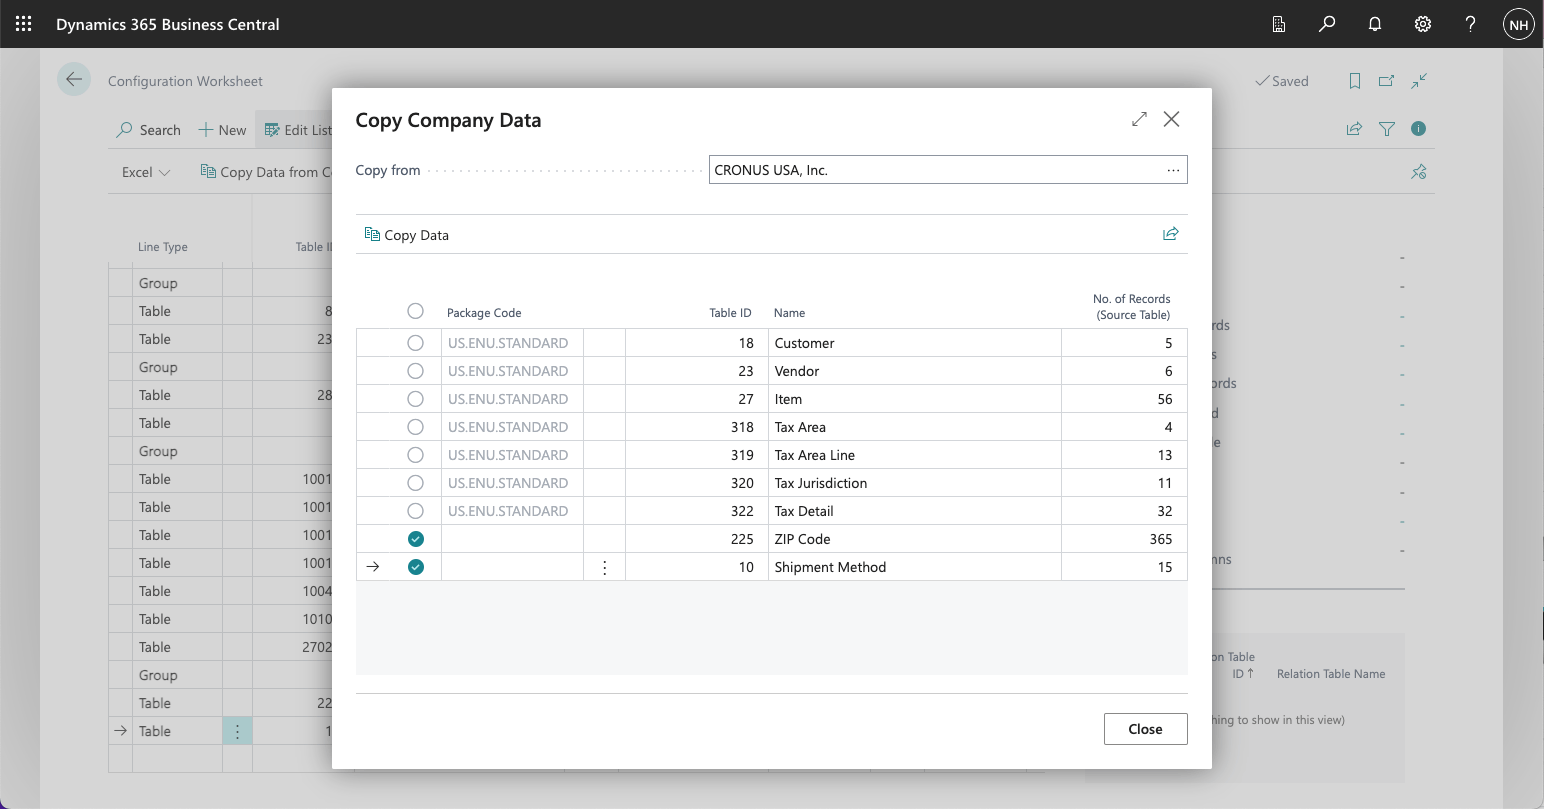Toggle the select-all circle in header
This screenshot has width=1544, height=809.
(416, 311)
